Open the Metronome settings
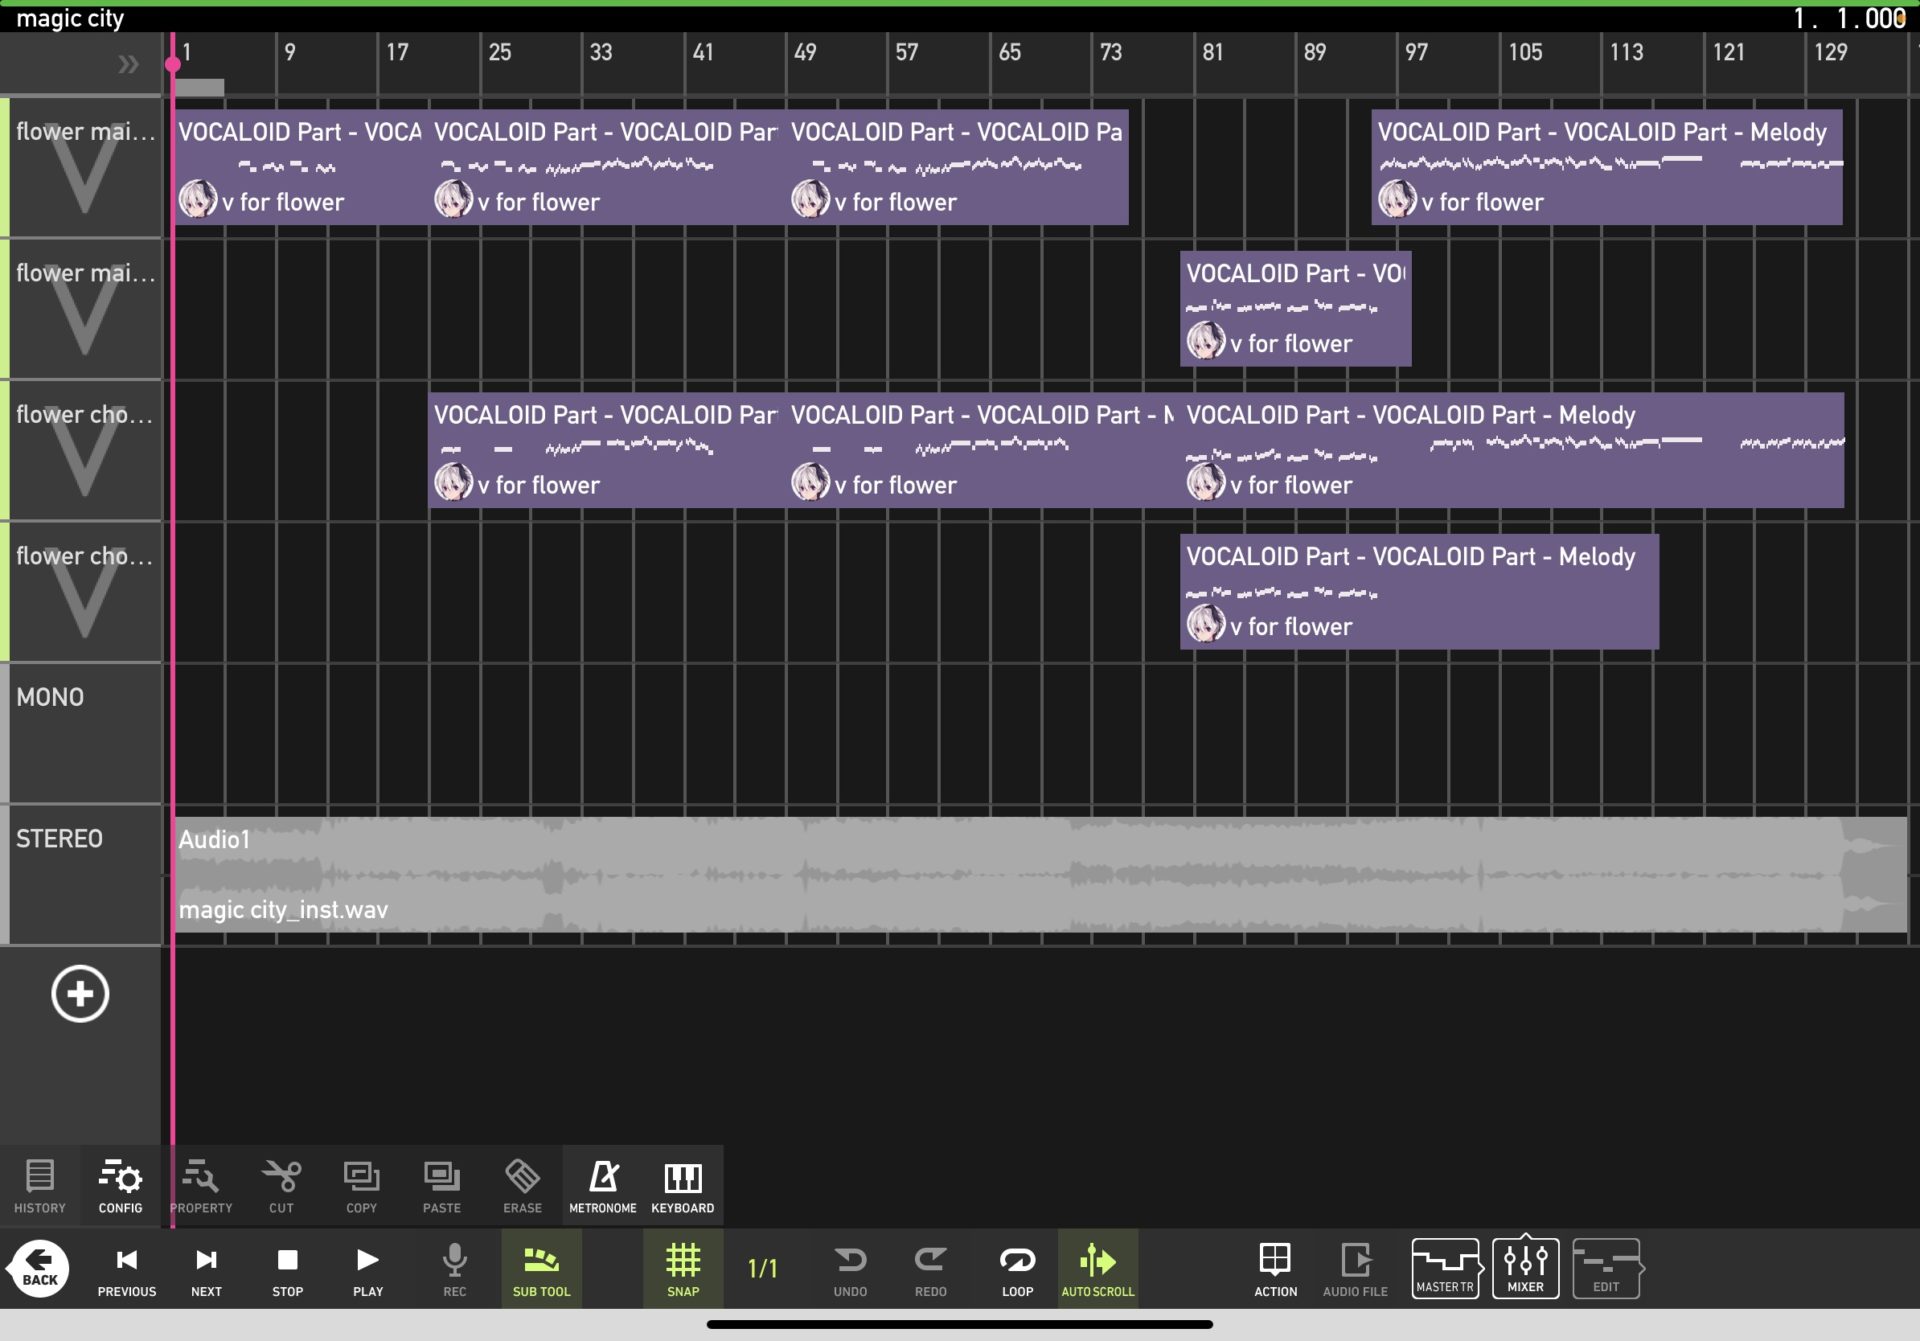Viewport: 1920px width, 1341px height. tap(603, 1185)
